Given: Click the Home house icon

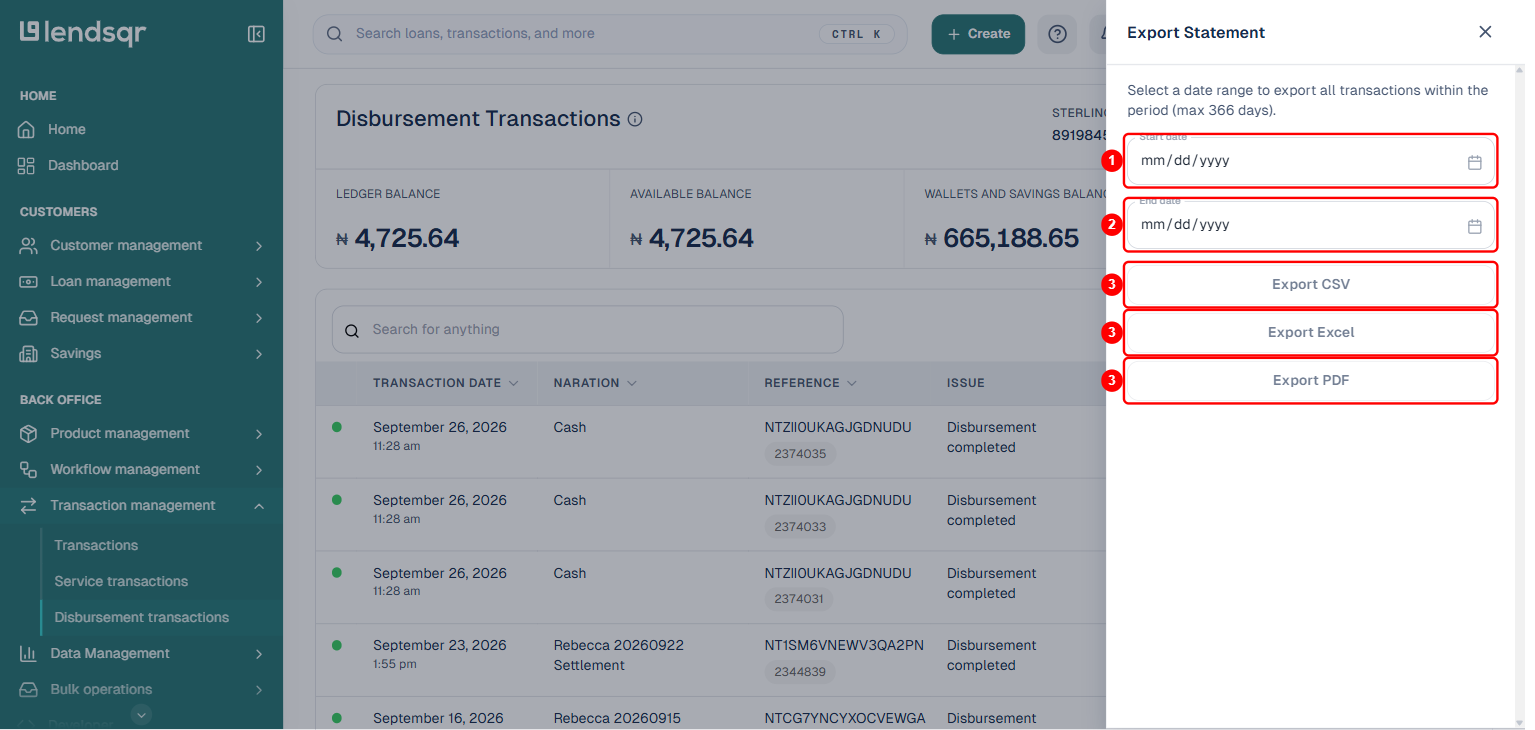Looking at the screenshot, I should tap(26, 130).
